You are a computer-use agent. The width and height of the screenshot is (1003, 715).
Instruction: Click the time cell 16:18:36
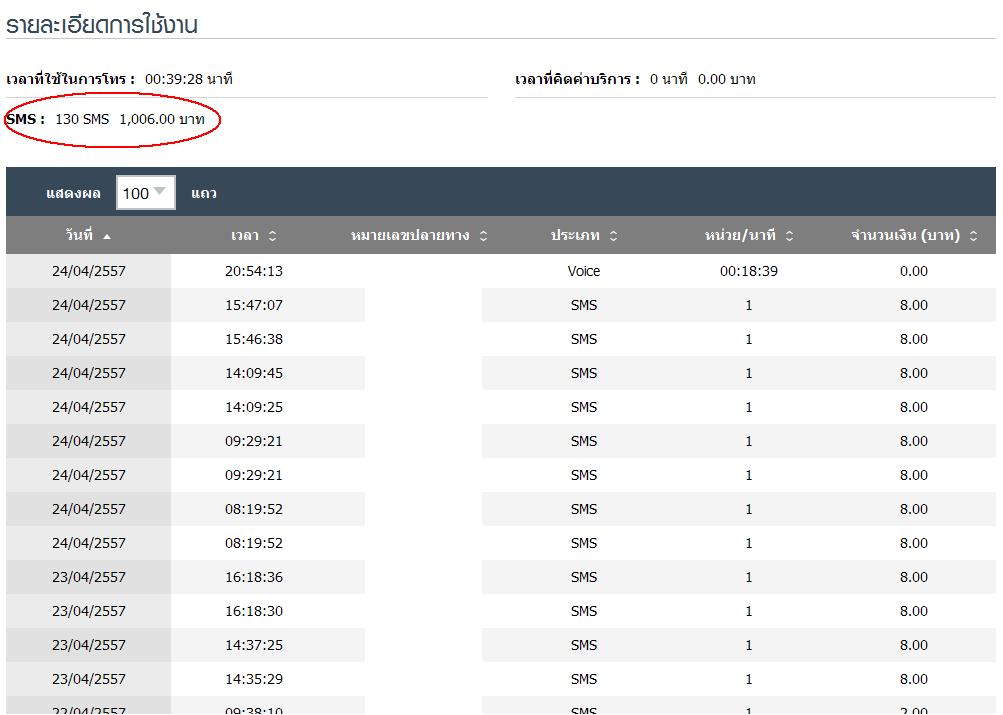253,577
